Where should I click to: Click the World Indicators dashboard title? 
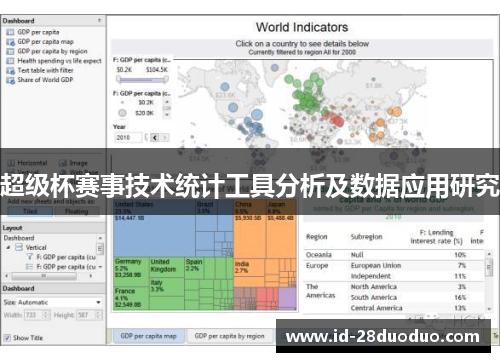pos(302,27)
